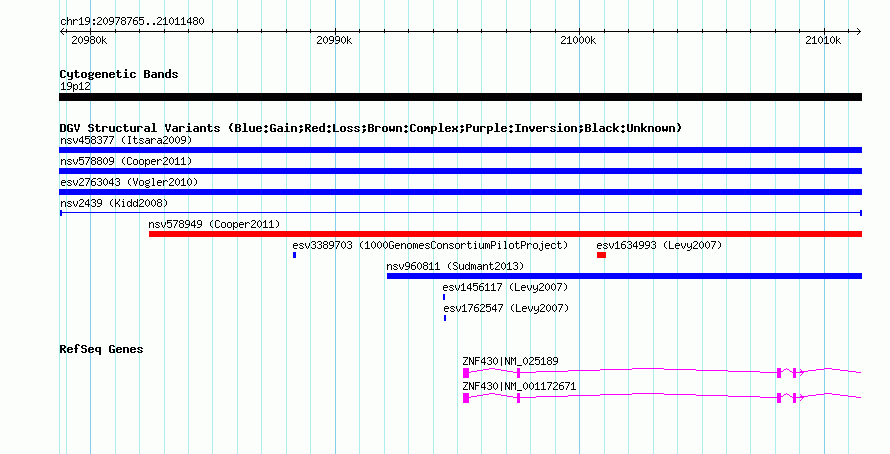Open the Cytogenetic Bands track title
Viewport: 890px width, 454px height.
[x=119, y=74]
